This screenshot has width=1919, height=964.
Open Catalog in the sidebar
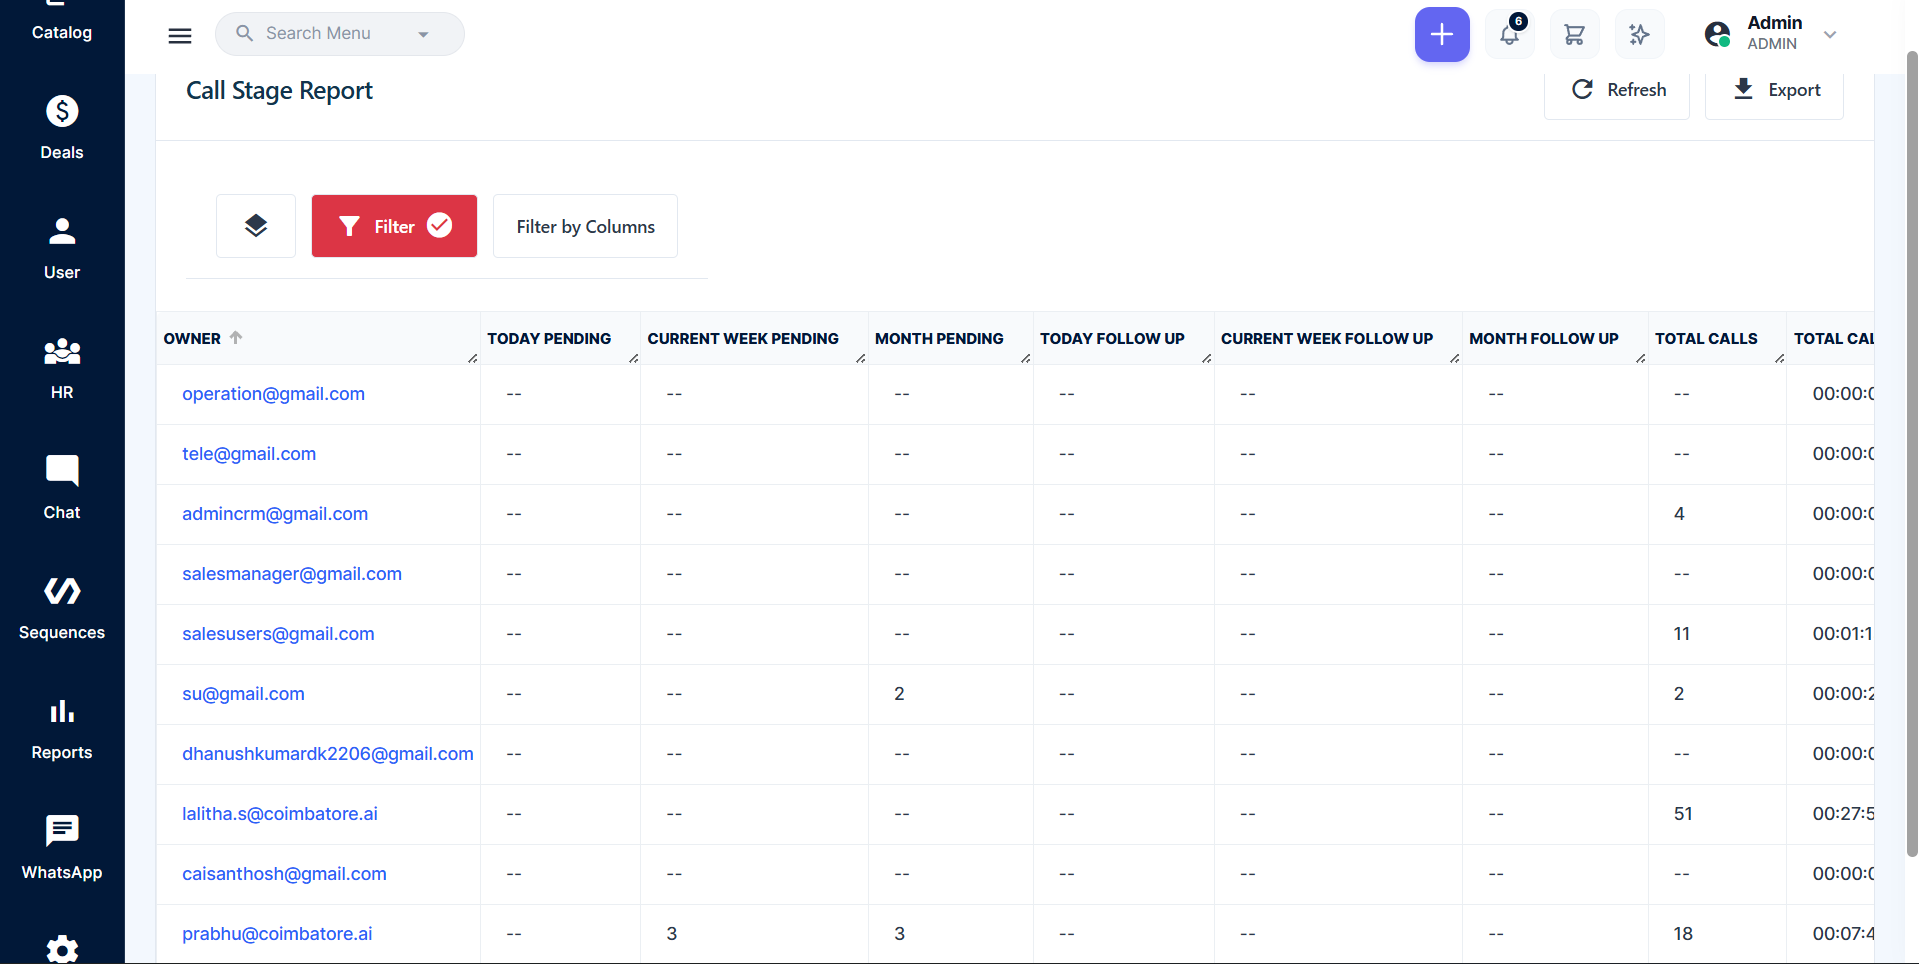click(x=62, y=22)
